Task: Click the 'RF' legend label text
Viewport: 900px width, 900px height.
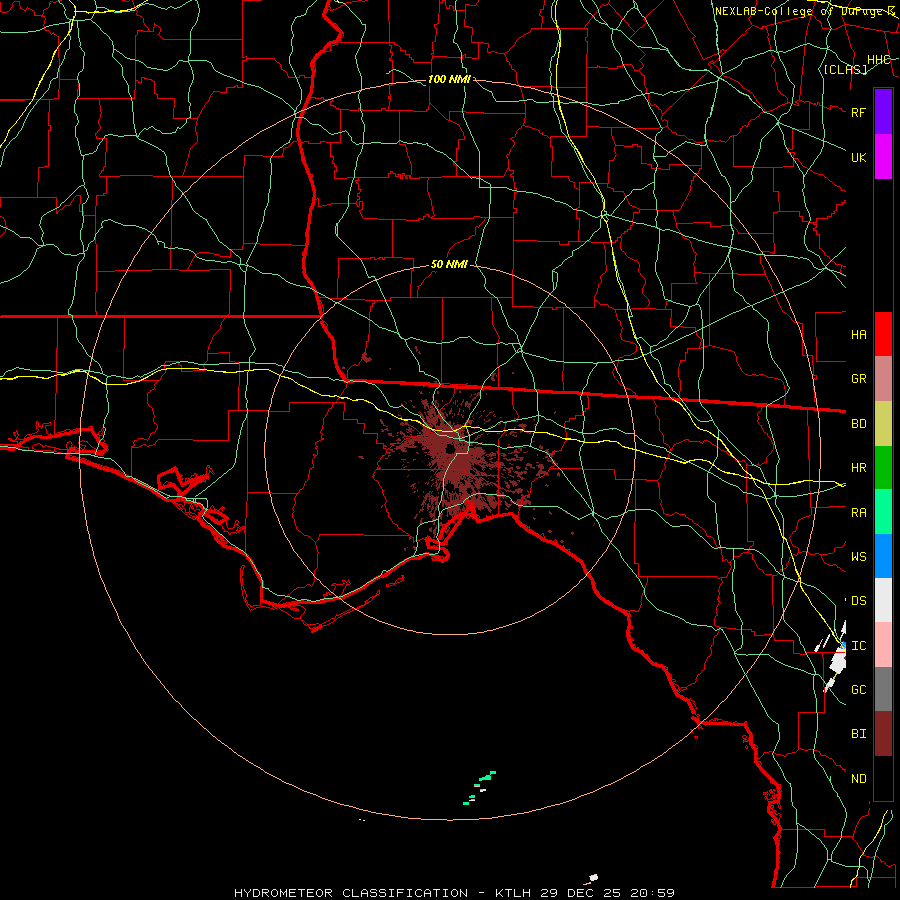Action: (x=859, y=112)
